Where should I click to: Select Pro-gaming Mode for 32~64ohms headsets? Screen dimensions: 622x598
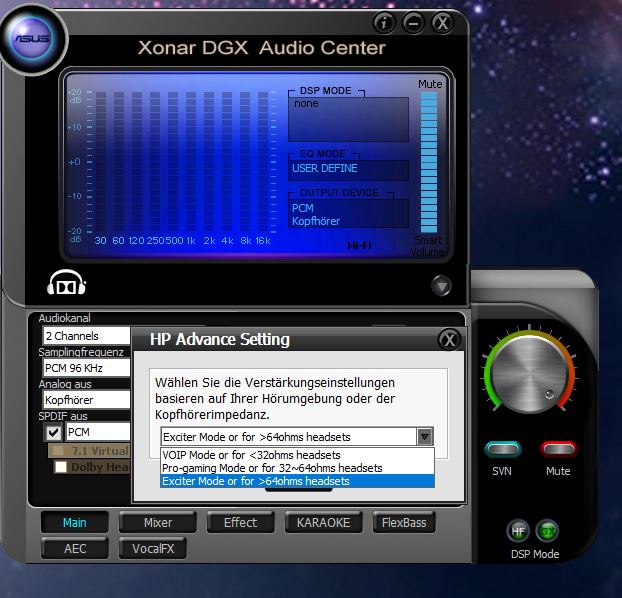pos(297,468)
